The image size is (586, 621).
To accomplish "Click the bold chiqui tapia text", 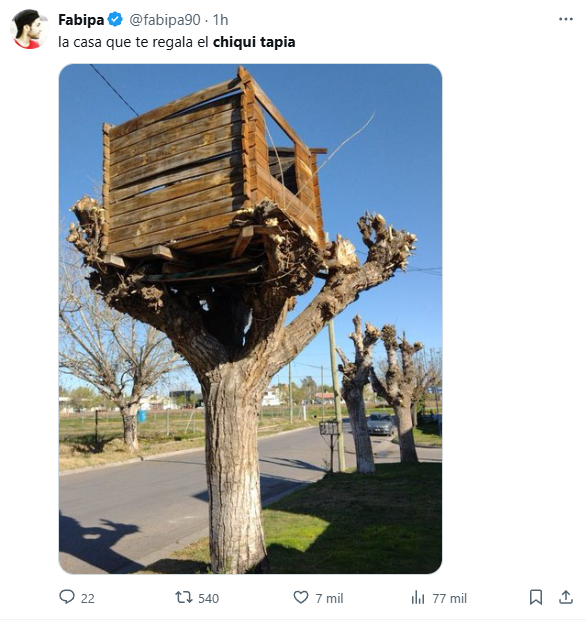I will coord(254,42).
